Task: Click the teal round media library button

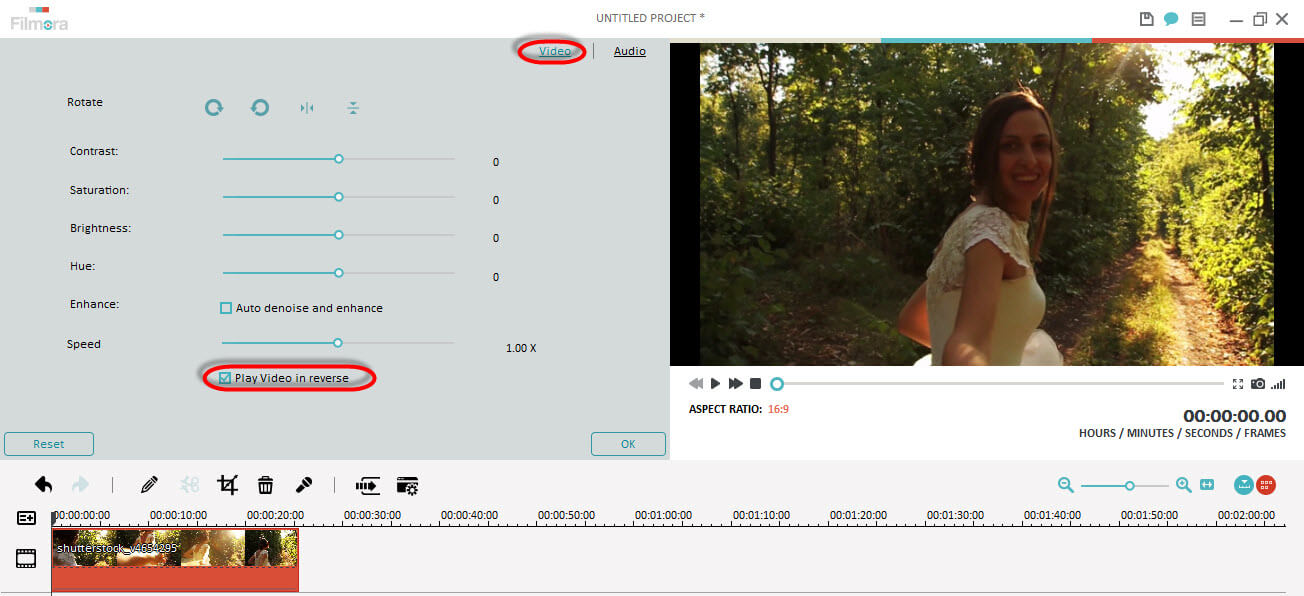Action: coord(1244,485)
